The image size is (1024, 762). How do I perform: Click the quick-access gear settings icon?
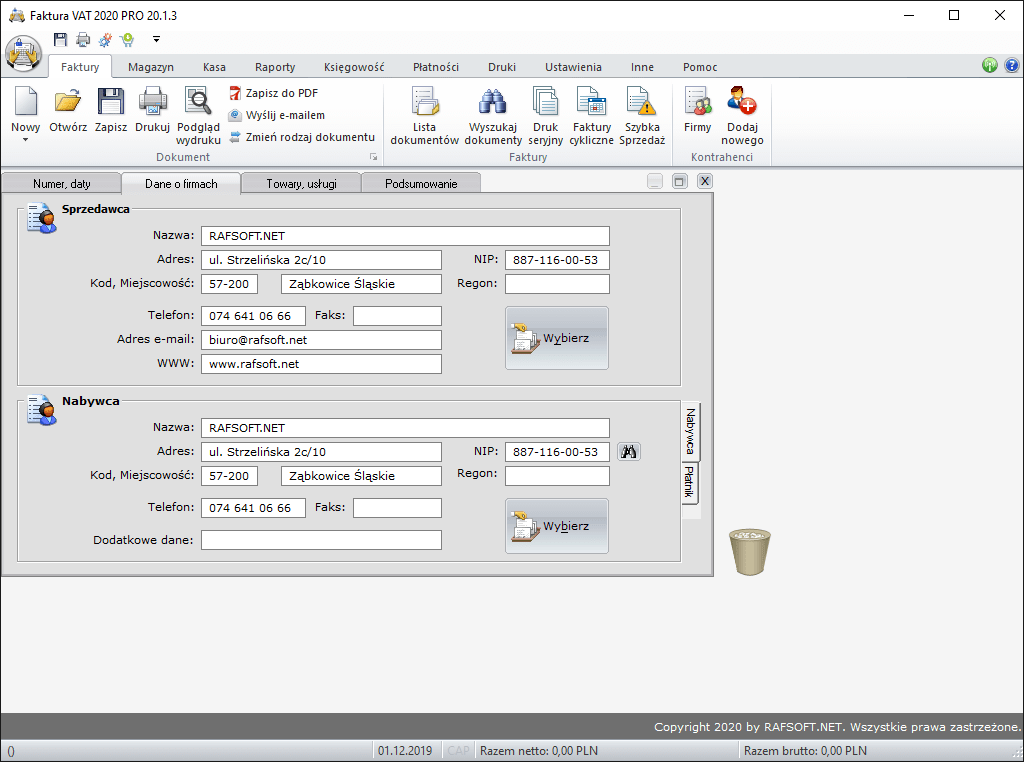[x=105, y=40]
